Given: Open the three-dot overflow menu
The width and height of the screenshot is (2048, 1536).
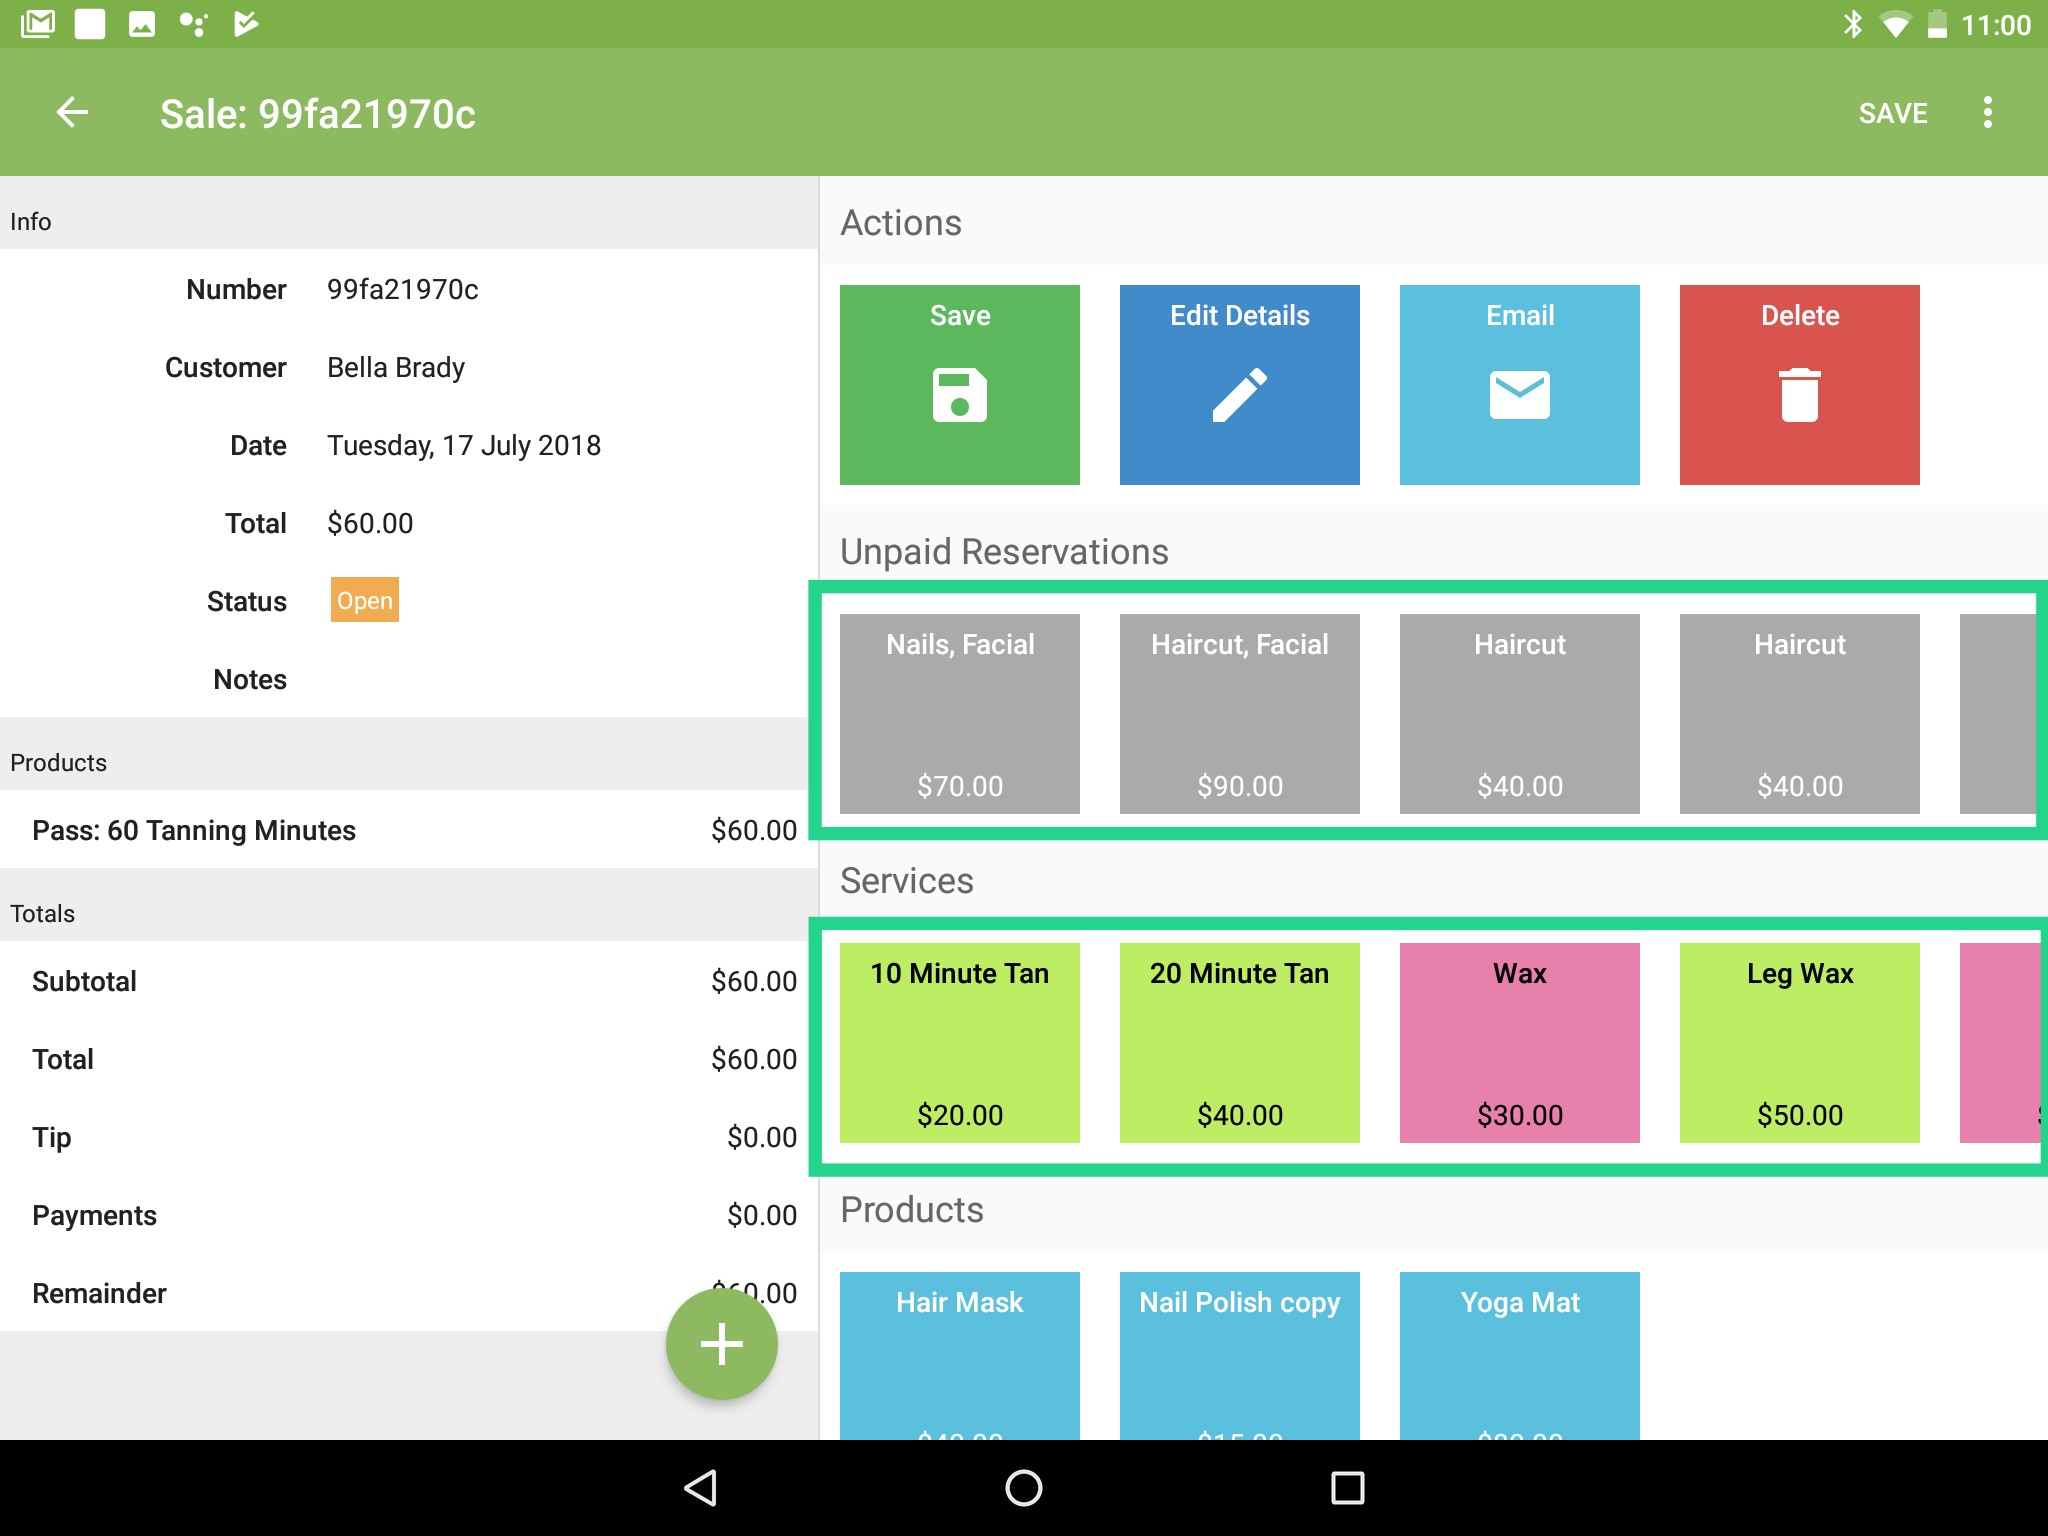Looking at the screenshot, I should pyautogui.click(x=1987, y=113).
